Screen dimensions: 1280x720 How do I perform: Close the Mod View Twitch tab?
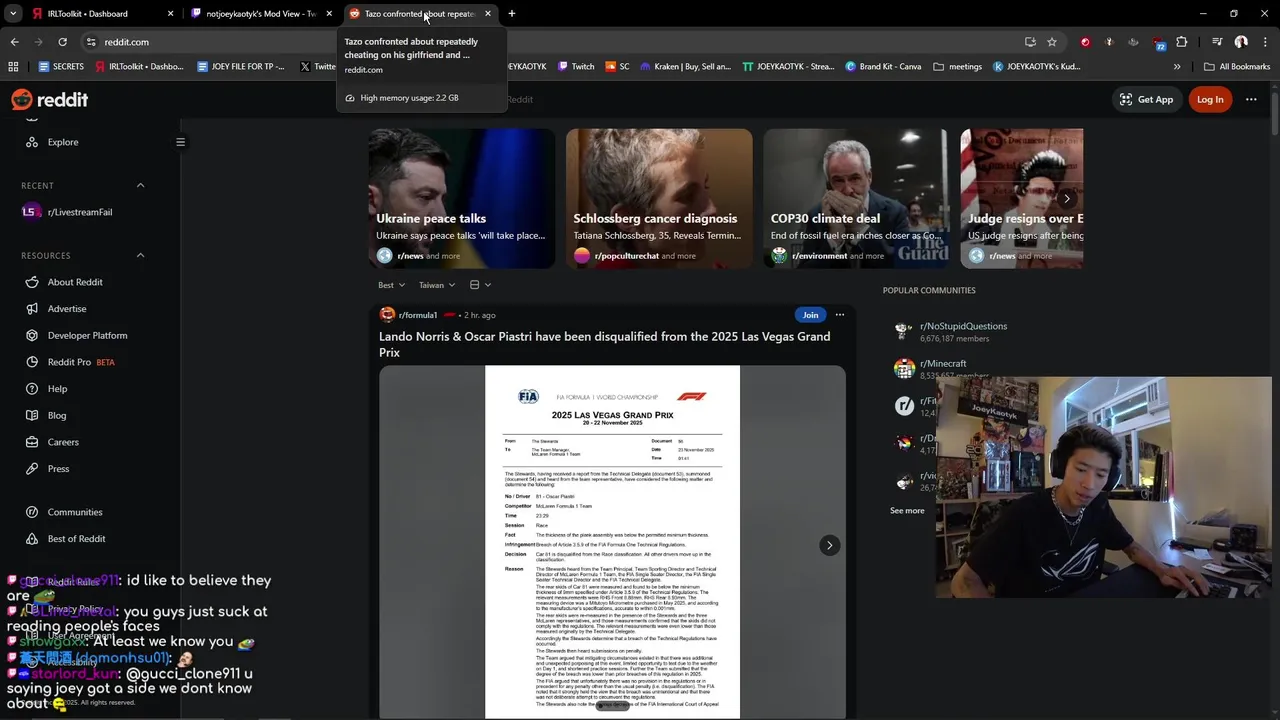click(329, 14)
